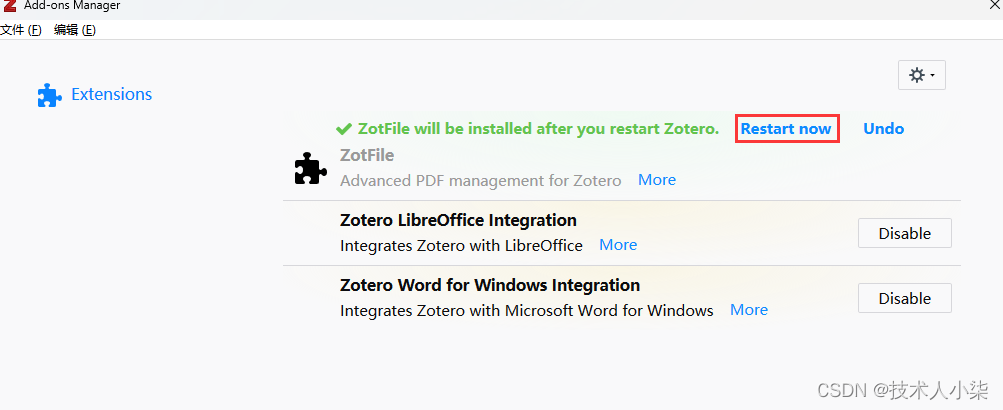Select the ZotFile extension name

click(x=367, y=155)
